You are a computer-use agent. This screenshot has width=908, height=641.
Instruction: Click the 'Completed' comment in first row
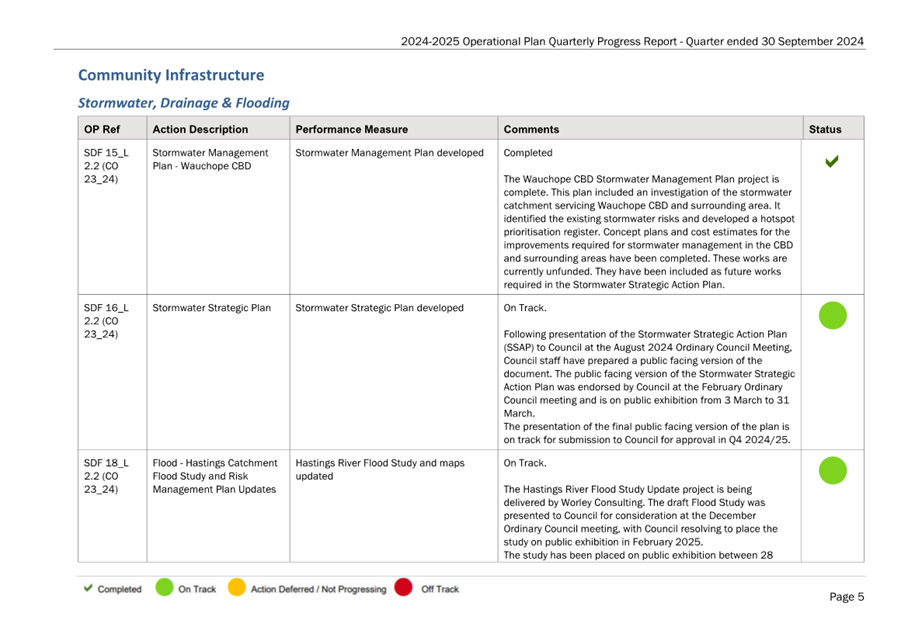click(x=528, y=153)
